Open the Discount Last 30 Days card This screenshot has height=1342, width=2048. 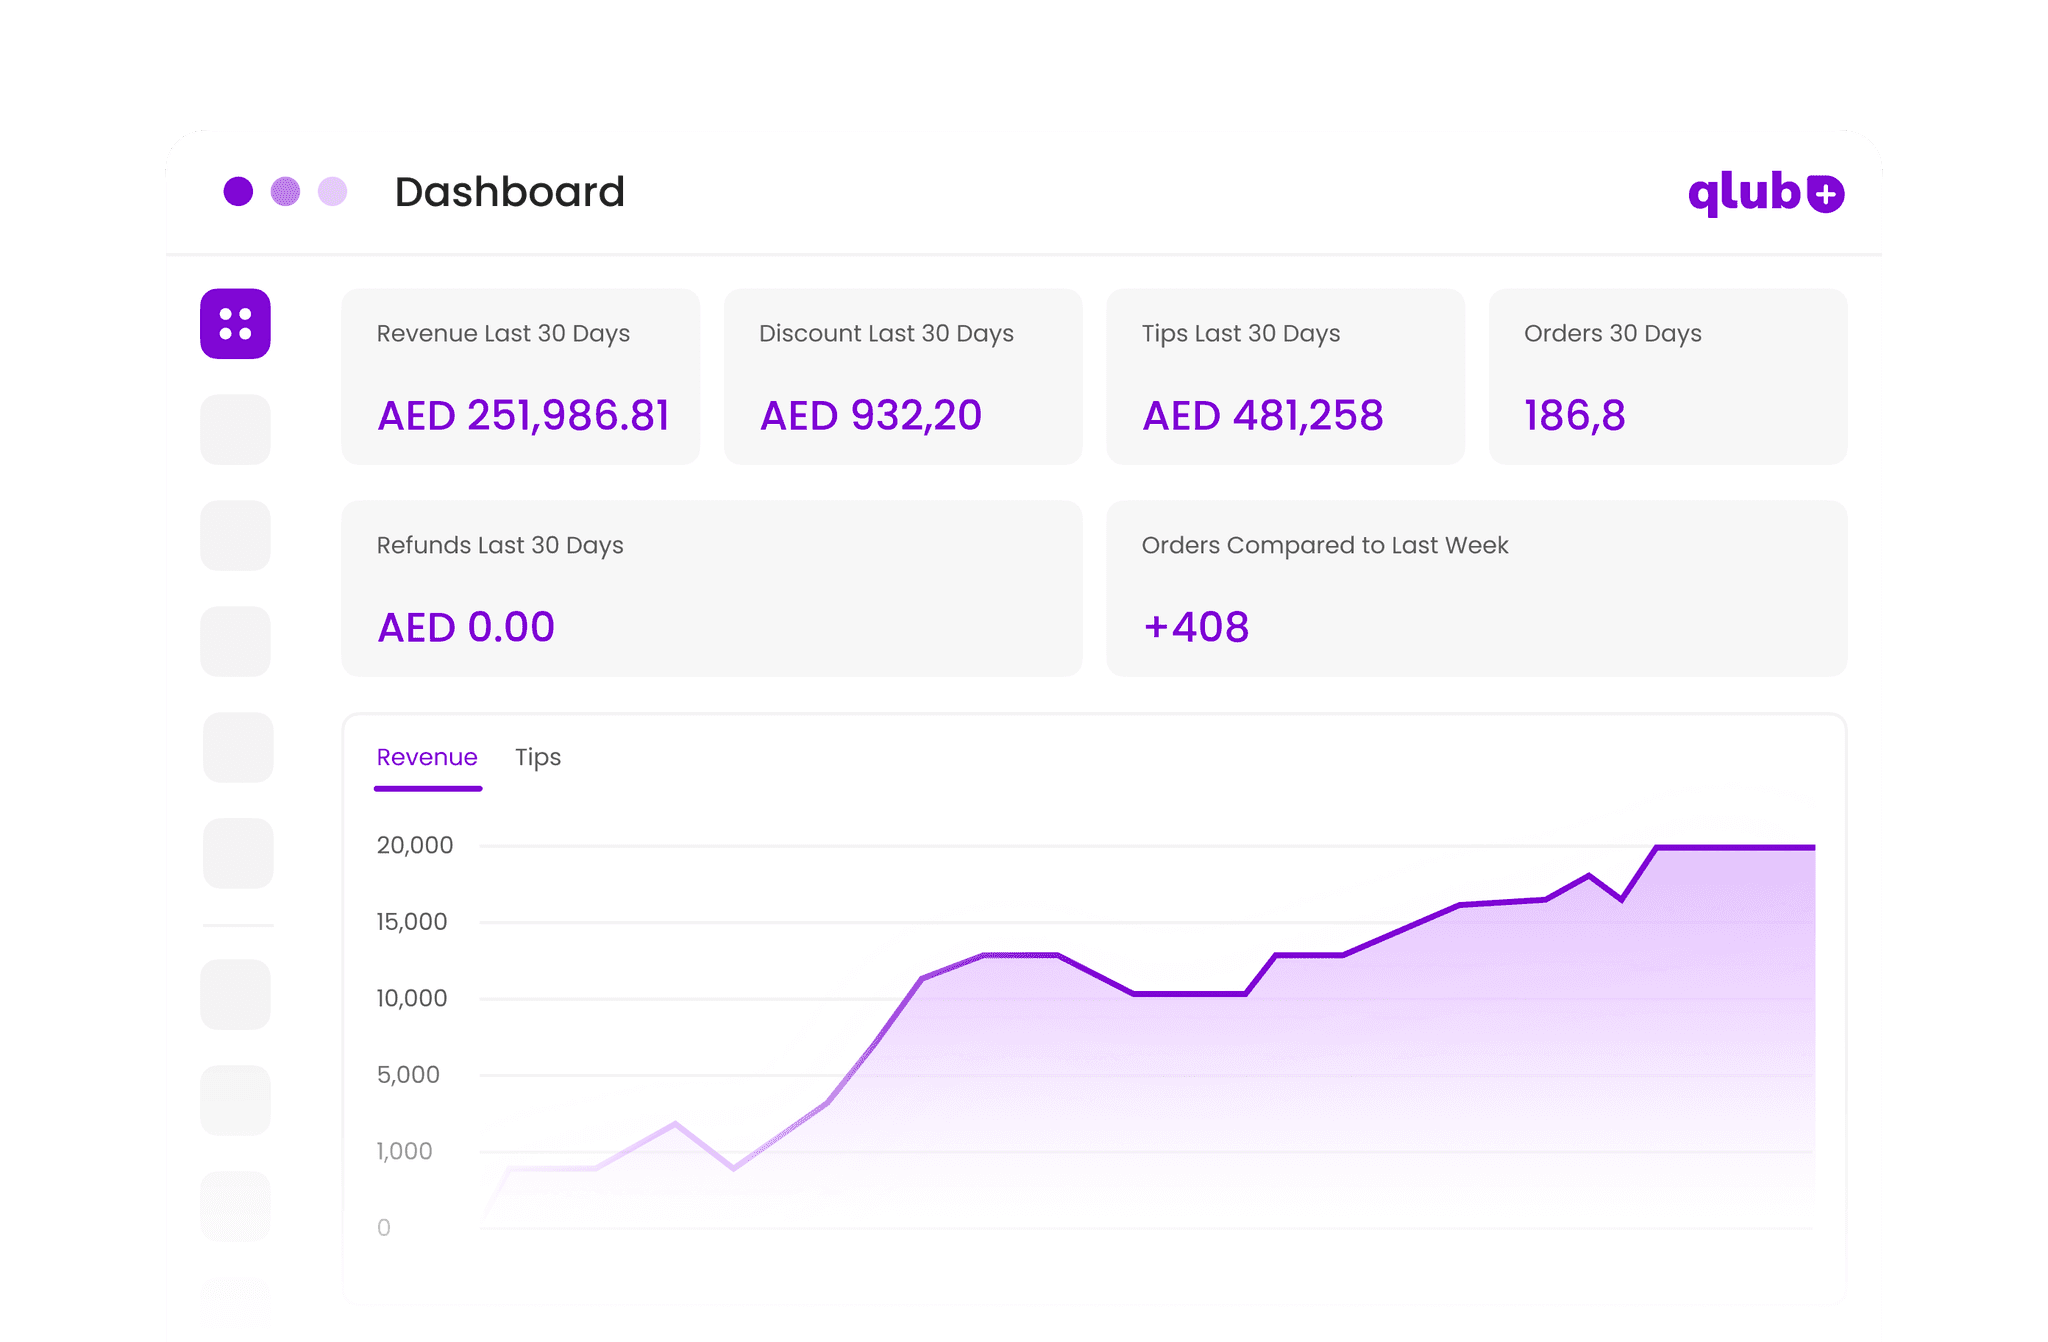(x=902, y=376)
